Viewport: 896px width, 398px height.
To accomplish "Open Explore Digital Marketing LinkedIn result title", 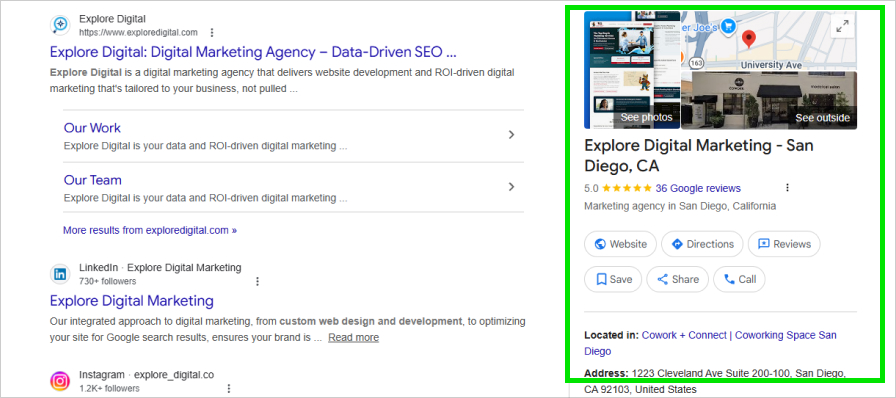I will coord(132,301).
